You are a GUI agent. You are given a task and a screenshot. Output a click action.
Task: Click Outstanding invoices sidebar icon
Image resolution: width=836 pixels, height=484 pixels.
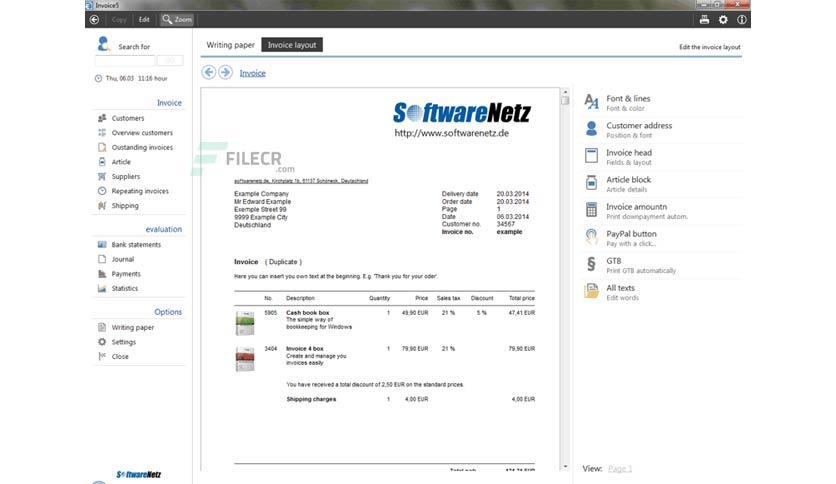(x=102, y=147)
